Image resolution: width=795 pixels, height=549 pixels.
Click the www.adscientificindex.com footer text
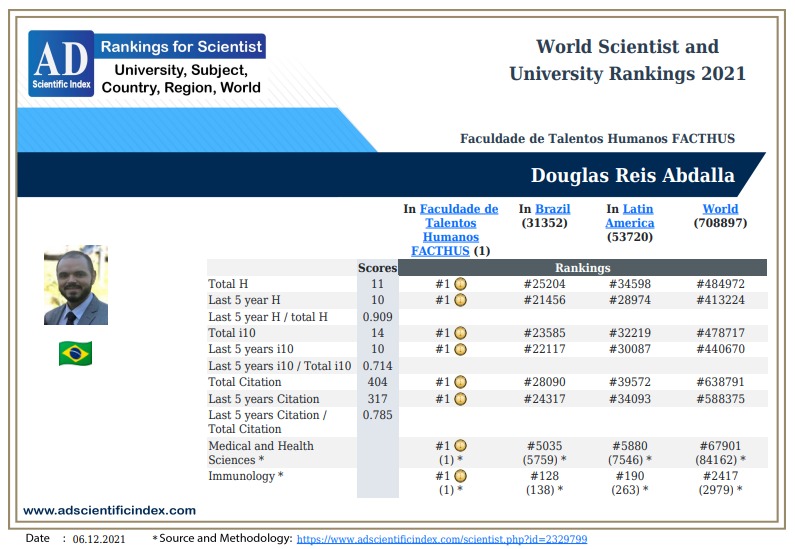click(x=109, y=510)
